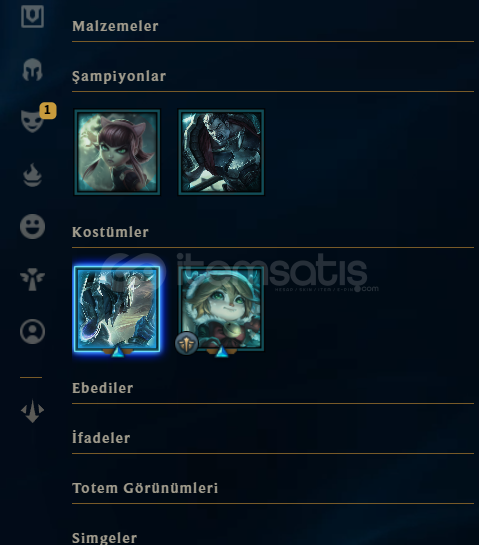Choose the highlighted frost skin shard
This screenshot has width=479, height=545.
tap(117, 309)
